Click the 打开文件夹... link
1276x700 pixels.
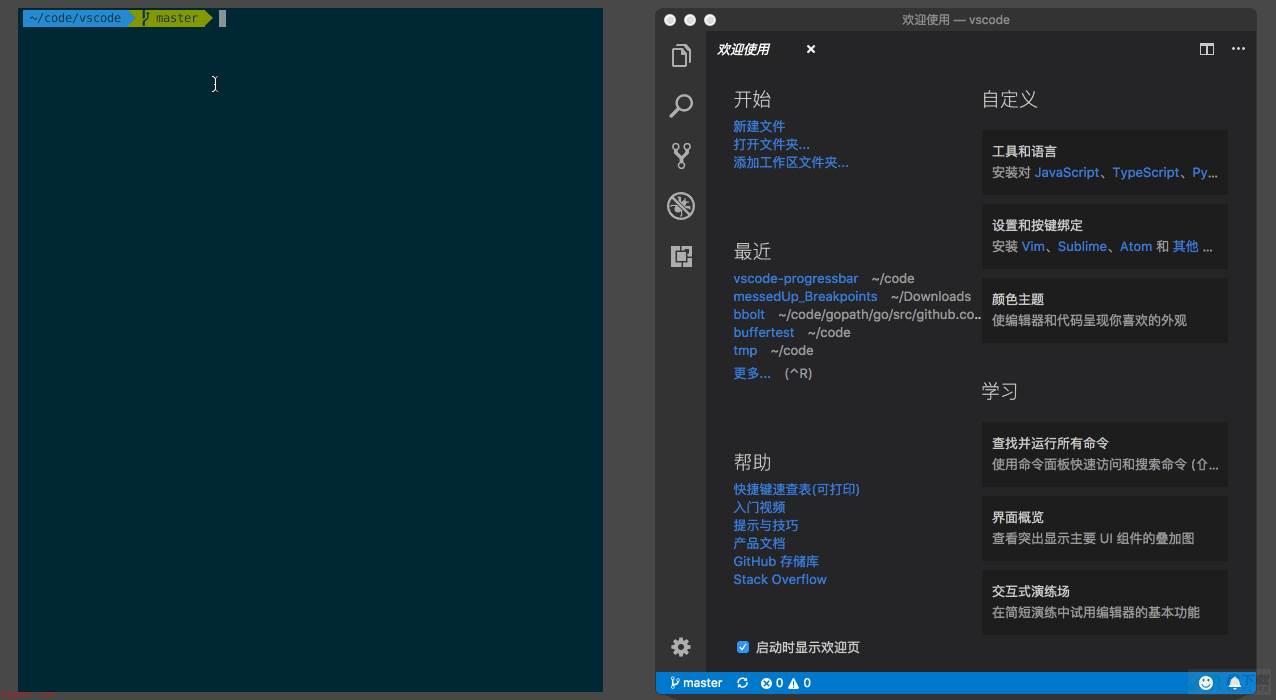pyautogui.click(x=771, y=144)
